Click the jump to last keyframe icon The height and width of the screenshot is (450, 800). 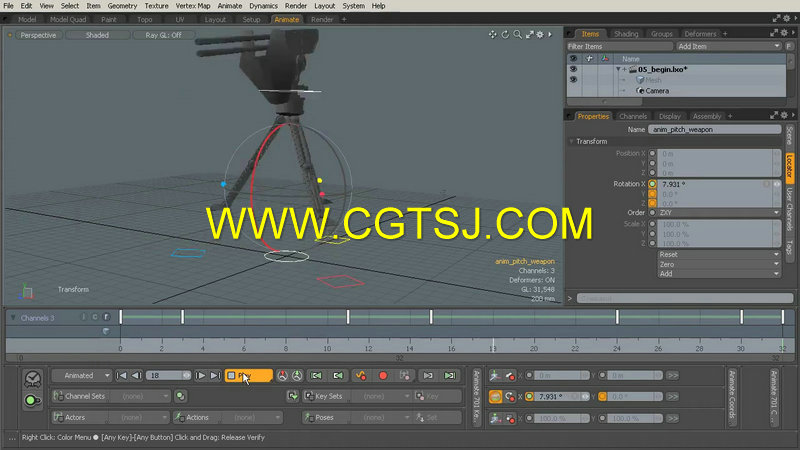point(449,376)
